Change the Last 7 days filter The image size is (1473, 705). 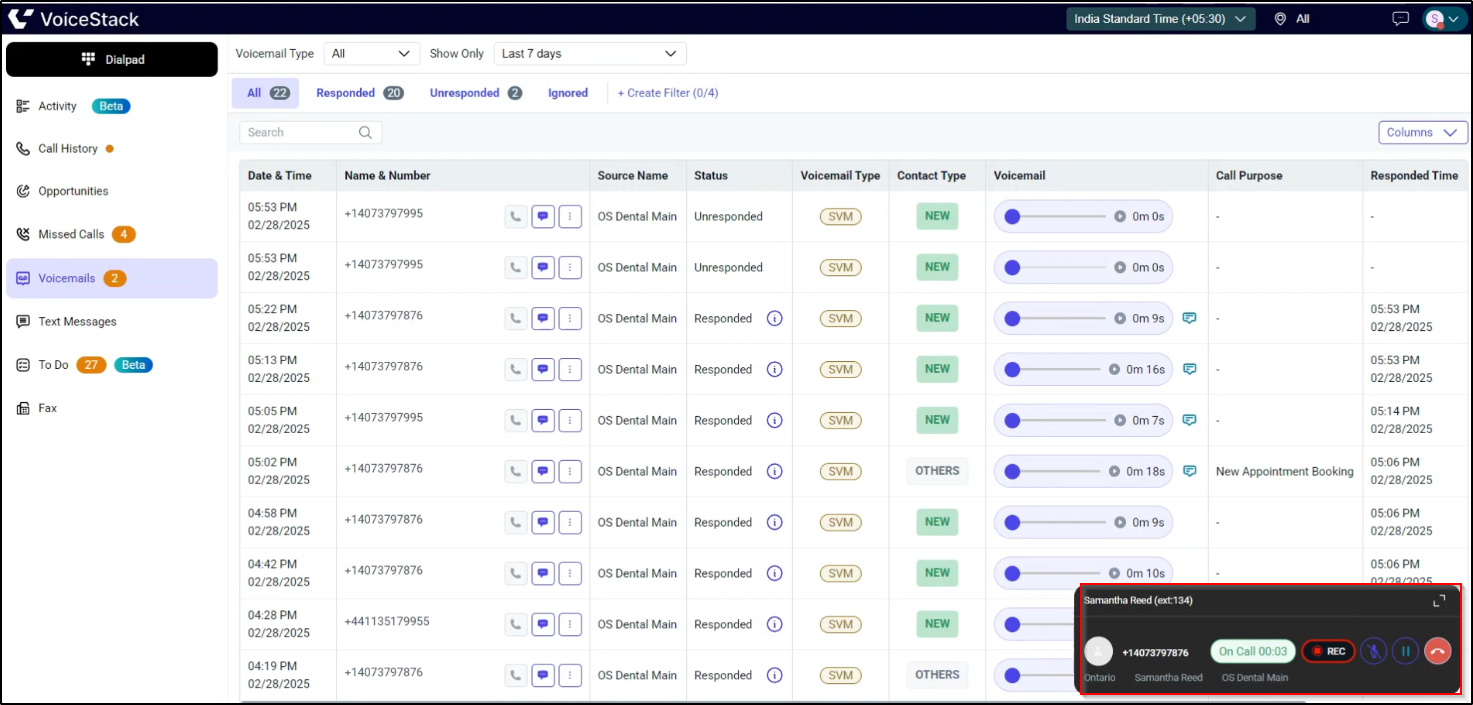pos(589,53)
